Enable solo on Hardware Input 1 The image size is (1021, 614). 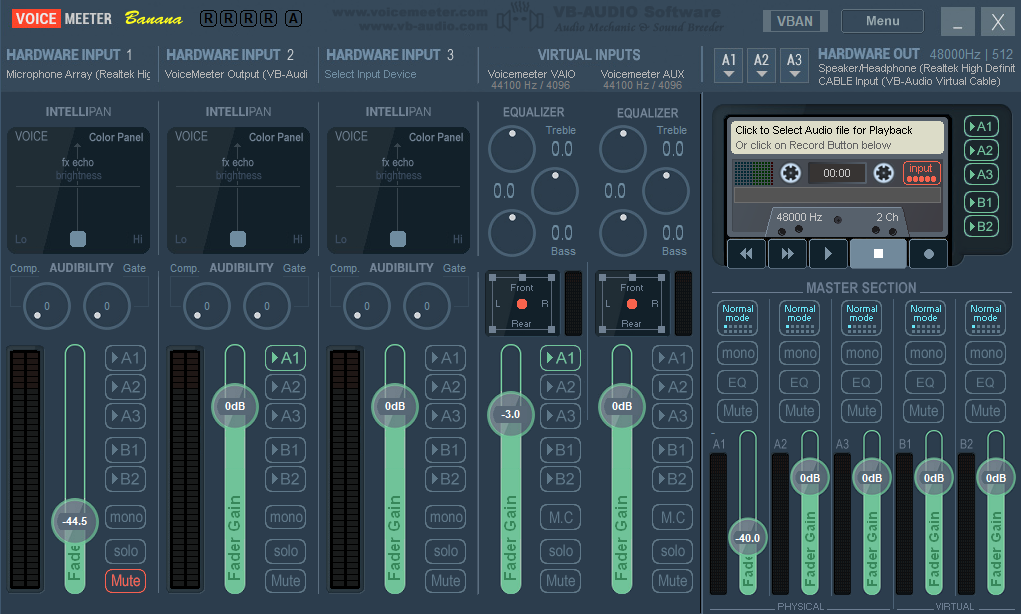click(125, 551)
